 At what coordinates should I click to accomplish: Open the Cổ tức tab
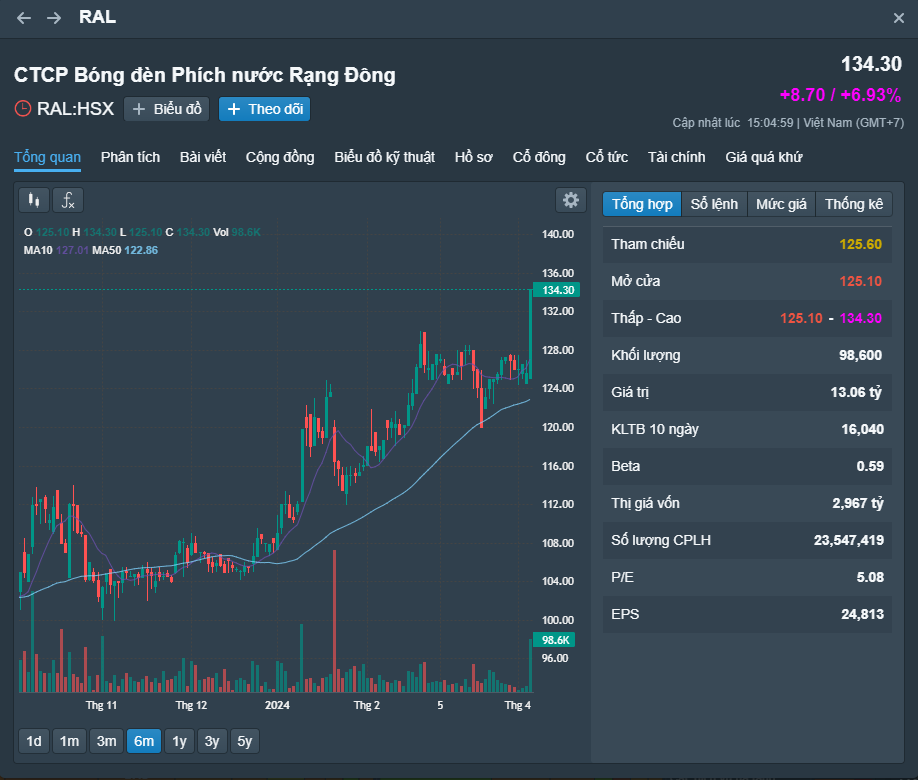[x=606, y=157]
